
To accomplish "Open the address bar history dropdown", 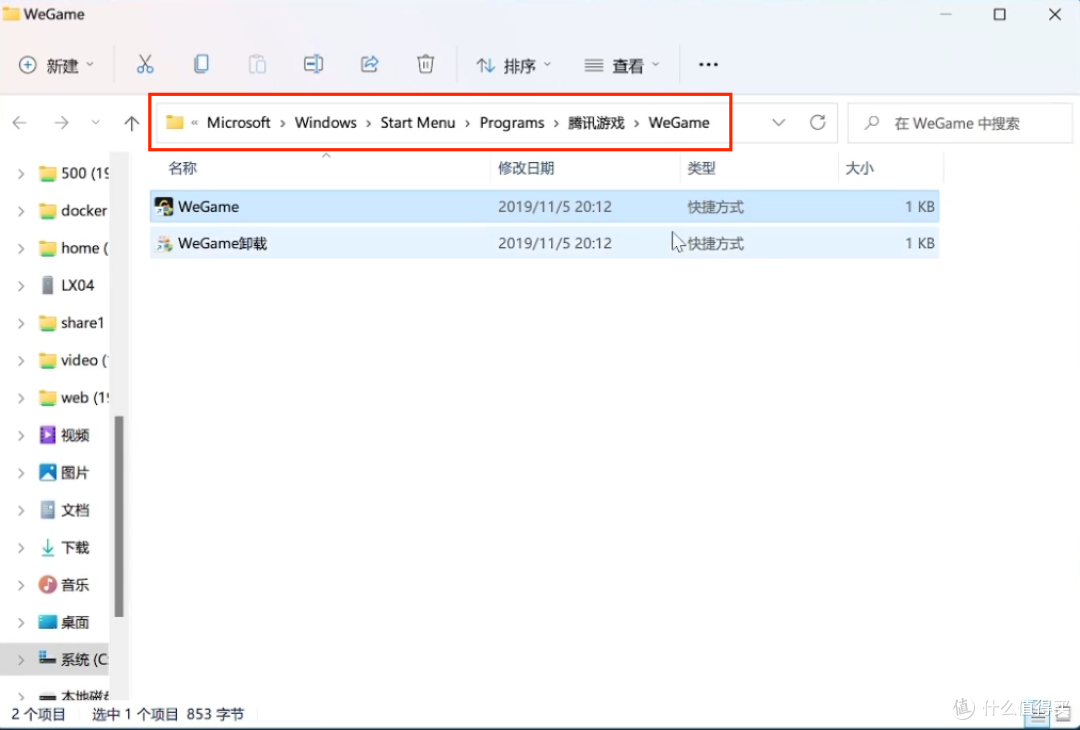I will click(778, 123).
